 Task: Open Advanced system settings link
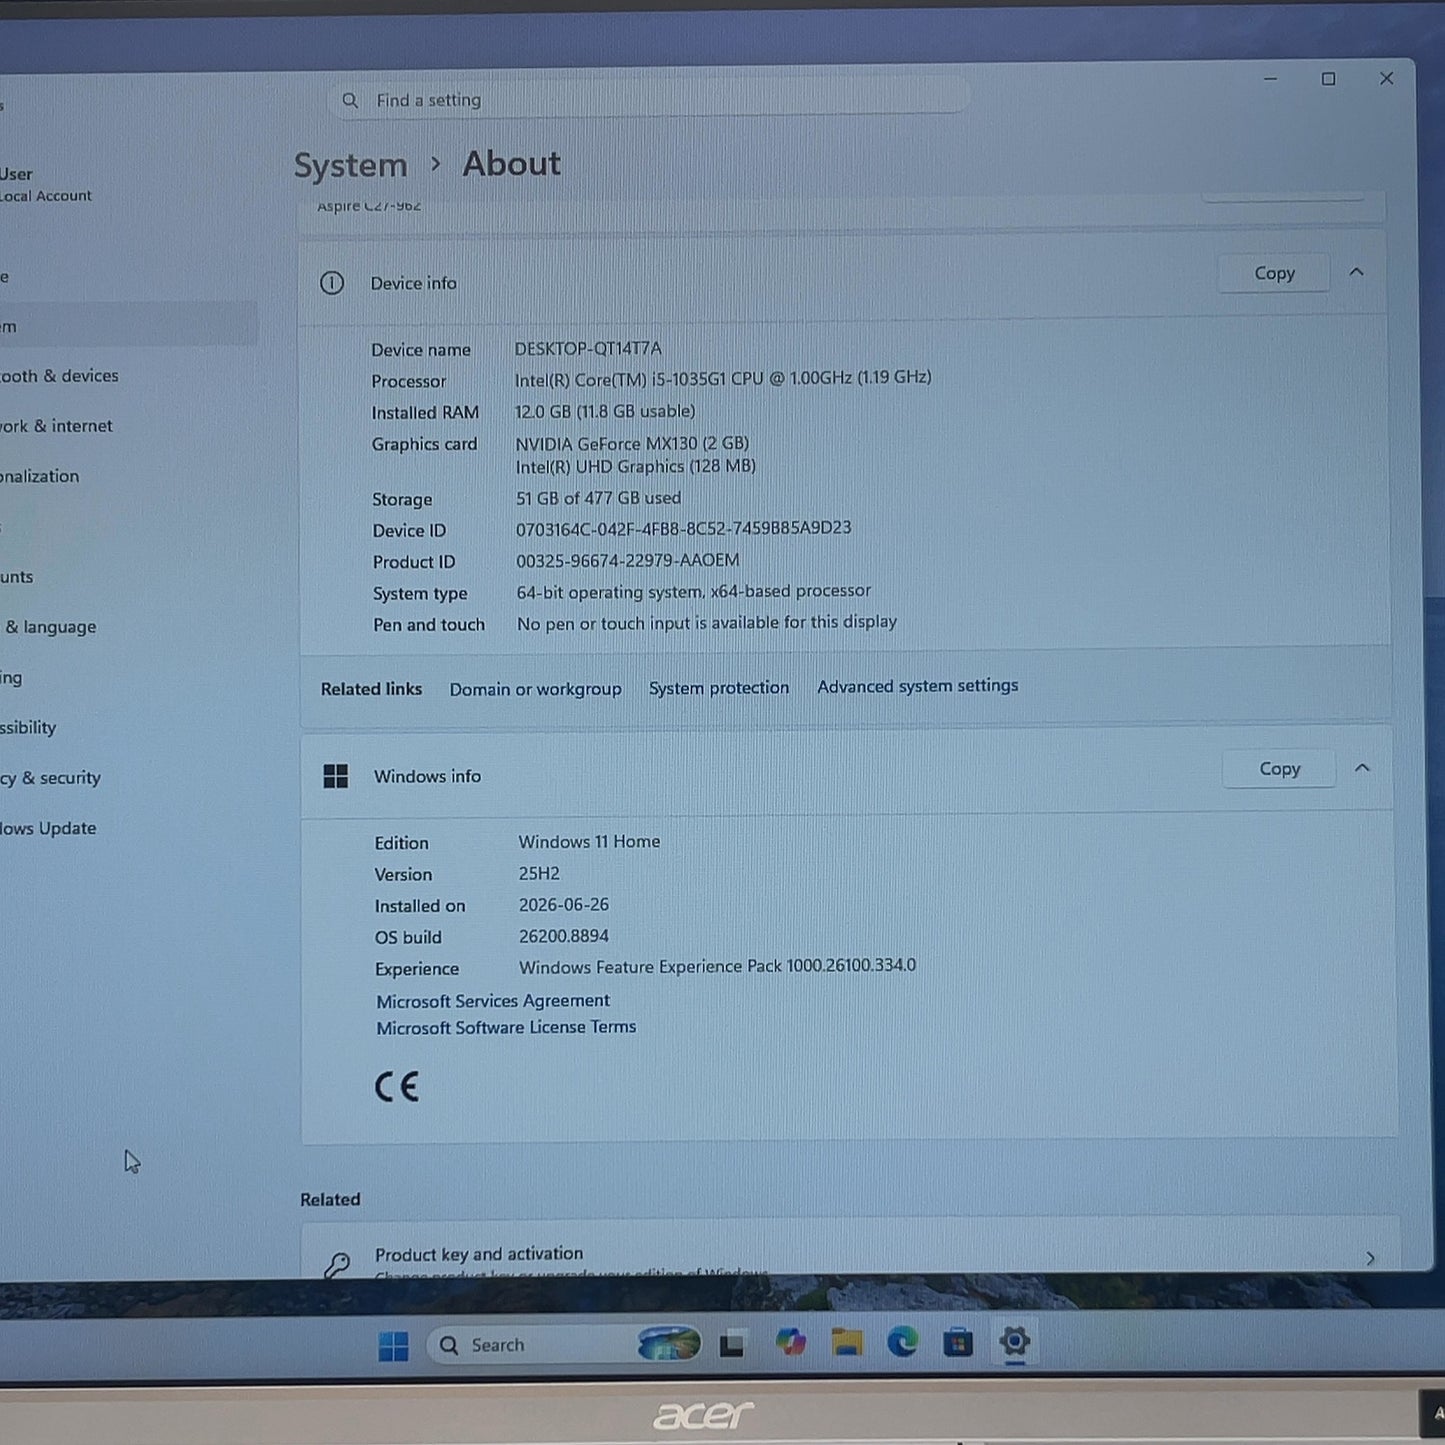[x=918, y=686]
